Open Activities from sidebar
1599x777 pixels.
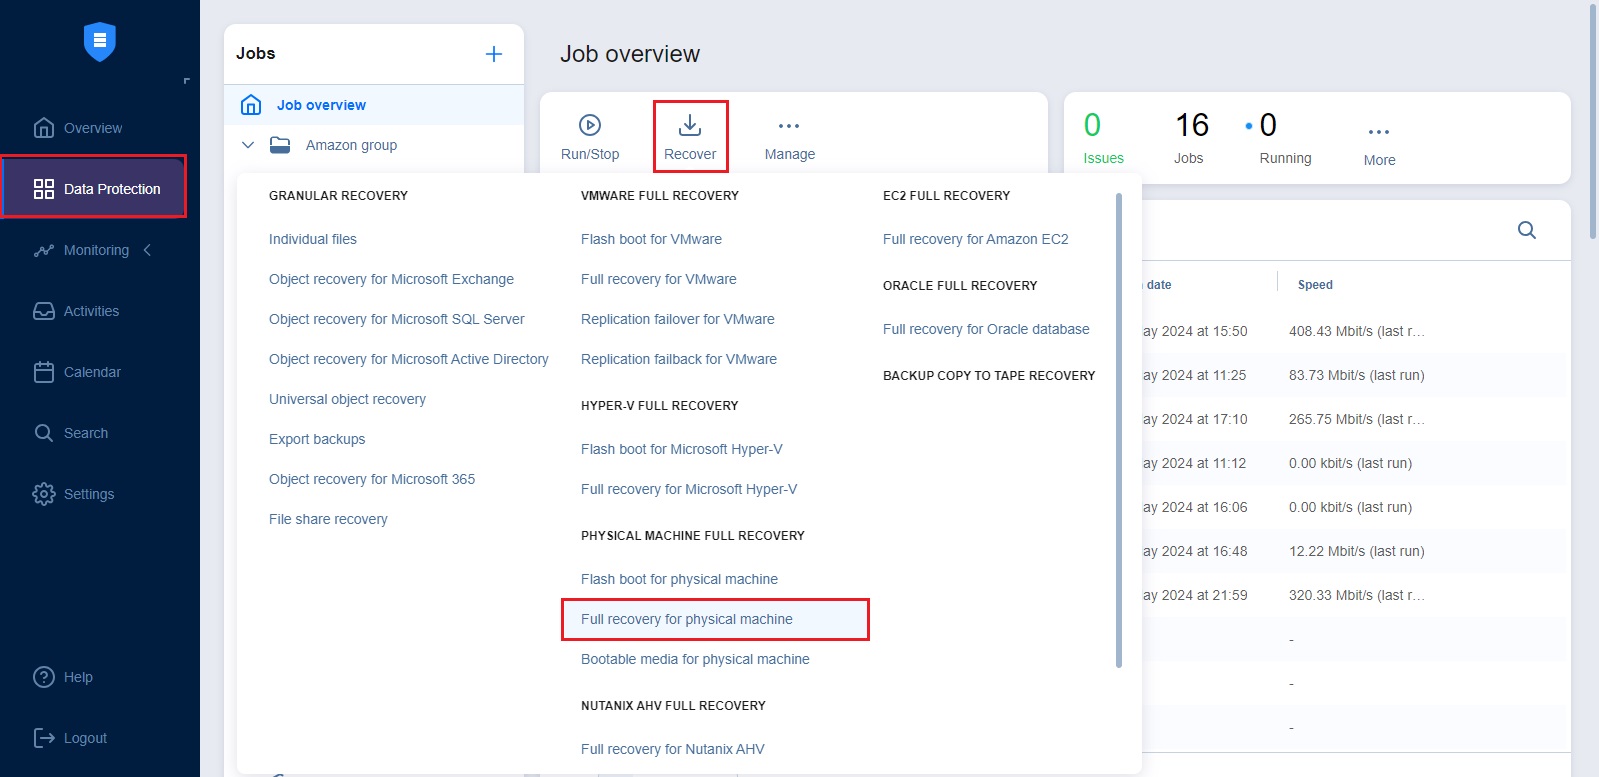click(x=91, y=311)
